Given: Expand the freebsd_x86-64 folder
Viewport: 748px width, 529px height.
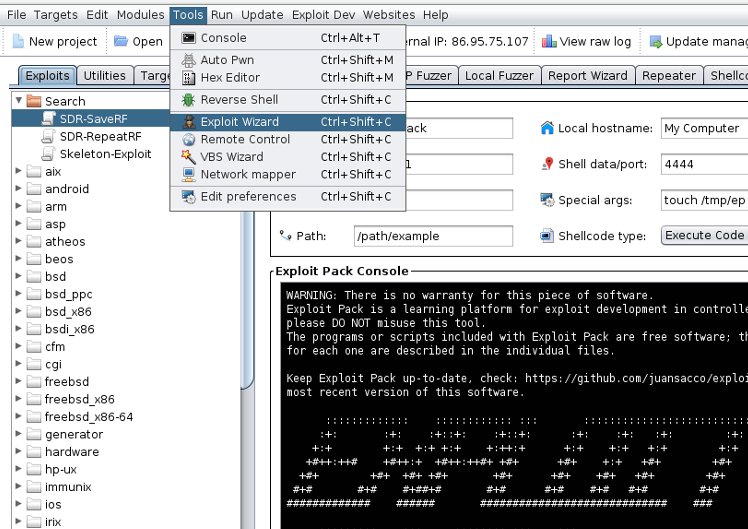Looking at the screenshot, I should coord(19,416).
